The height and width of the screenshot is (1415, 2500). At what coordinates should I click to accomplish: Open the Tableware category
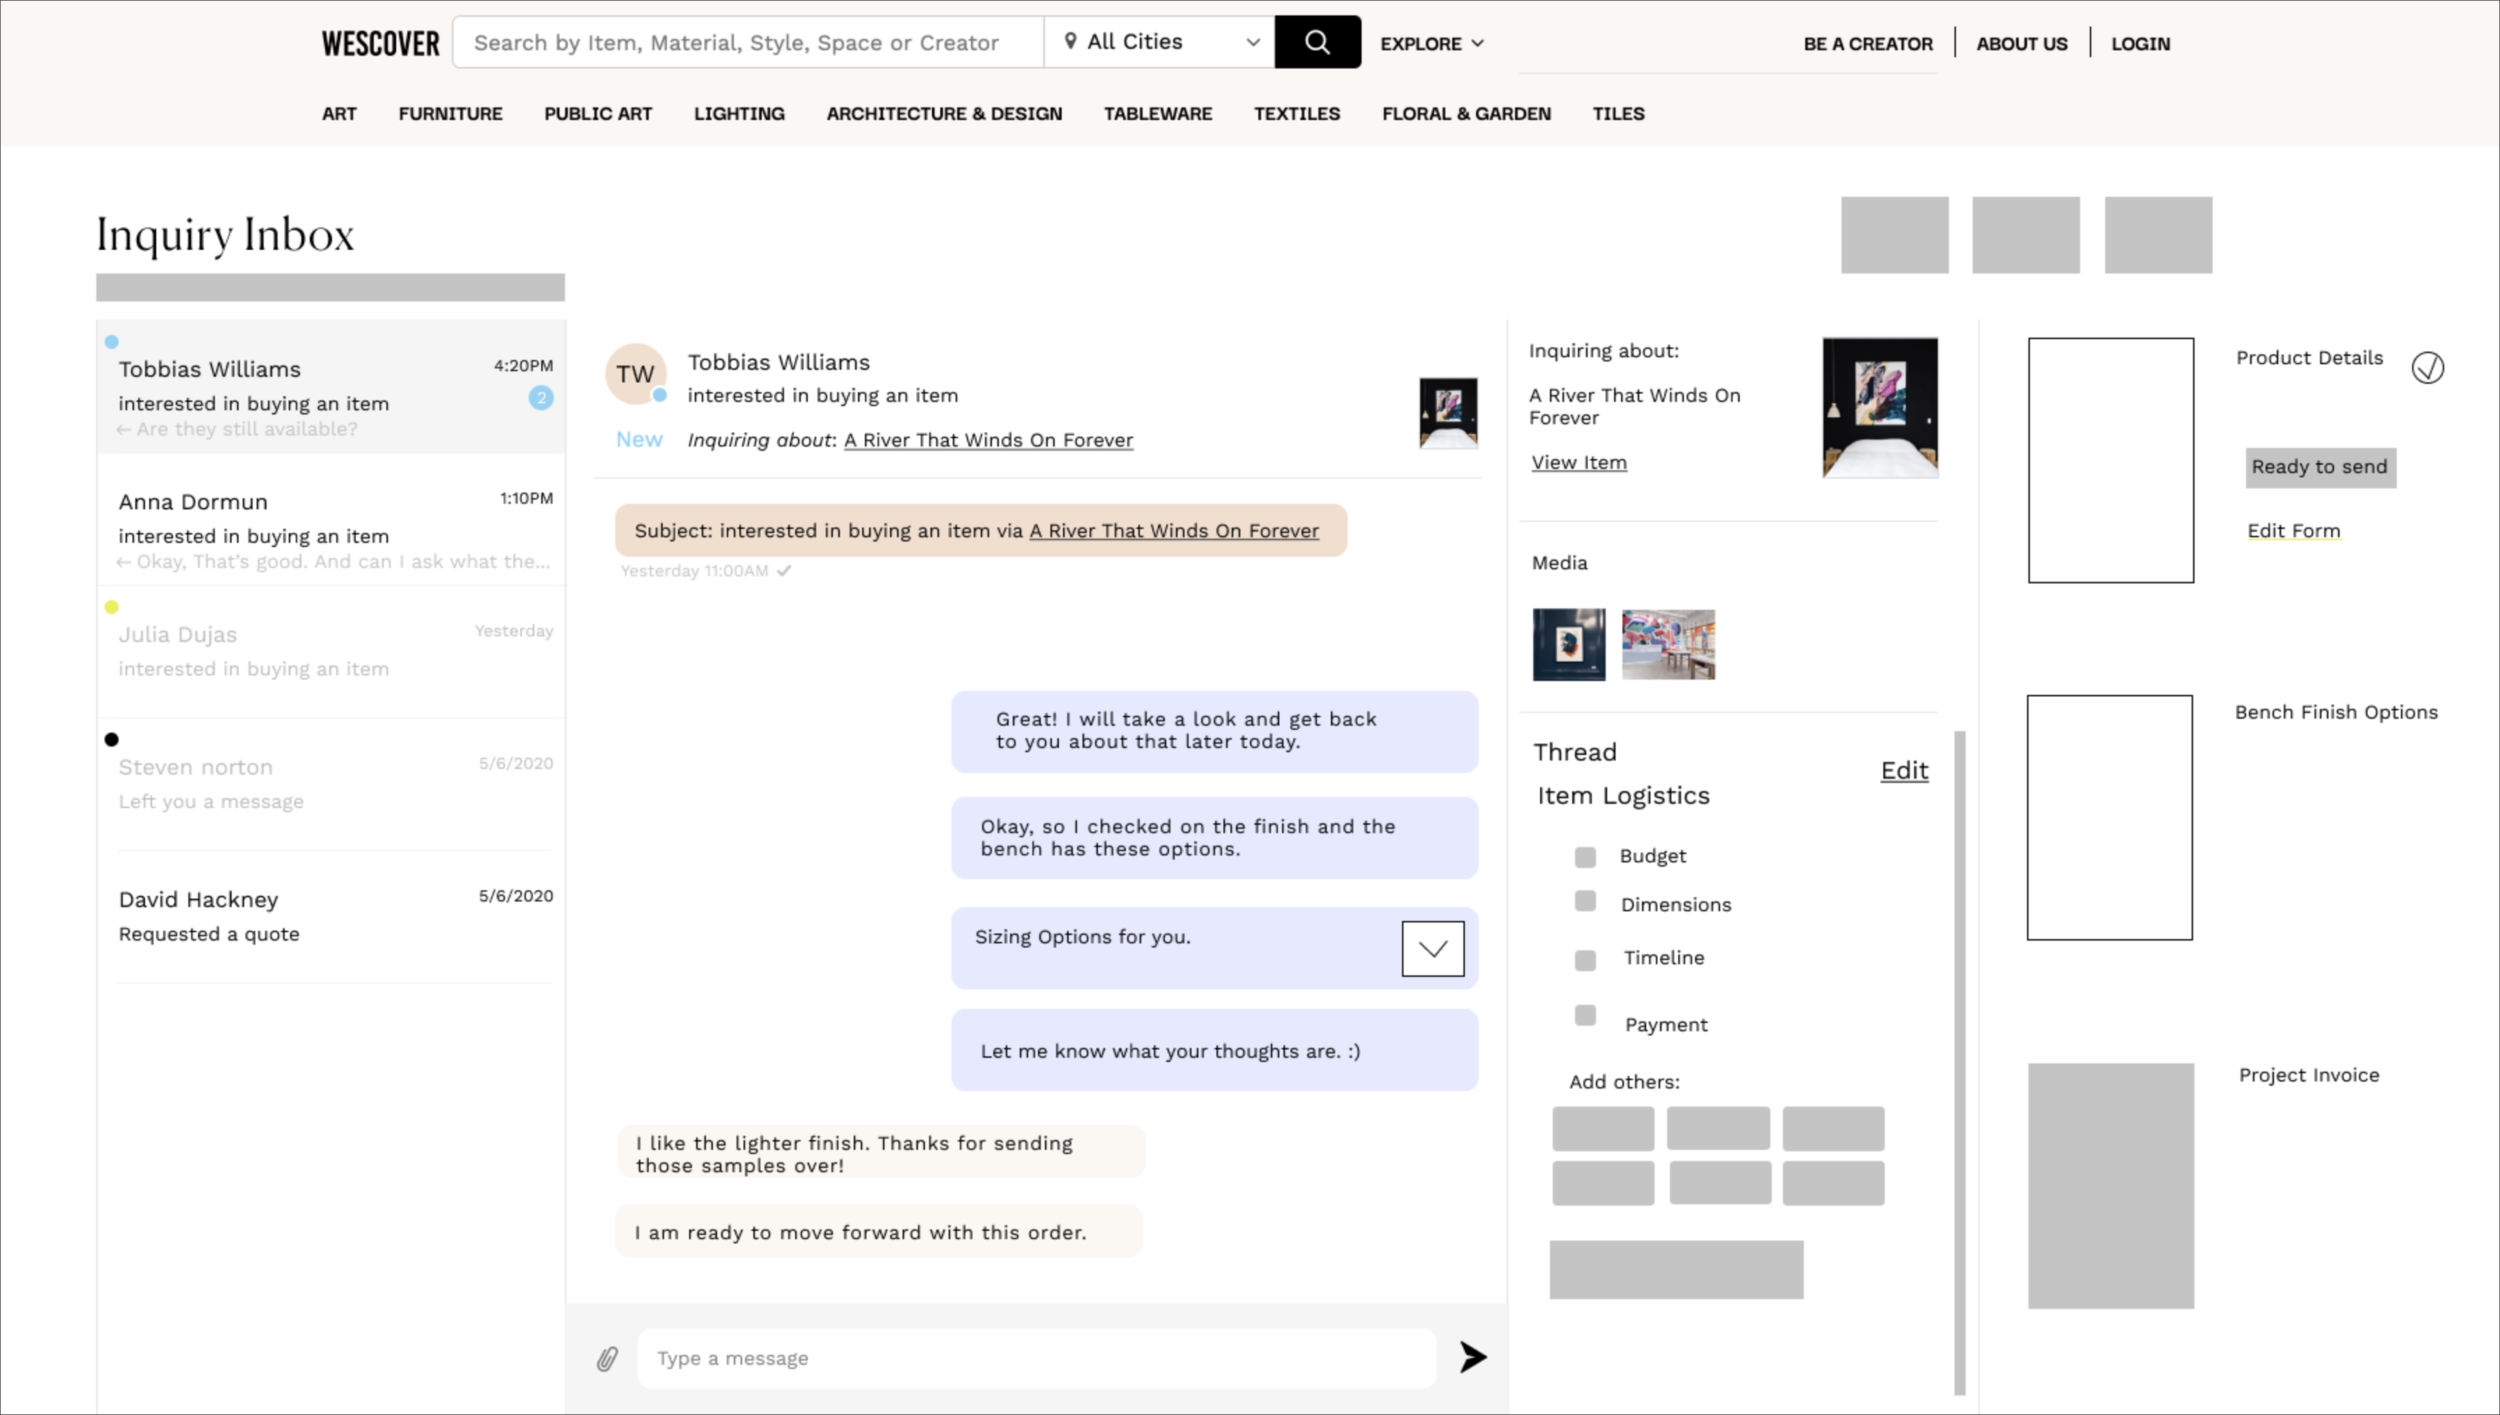tap(1158, 114)
